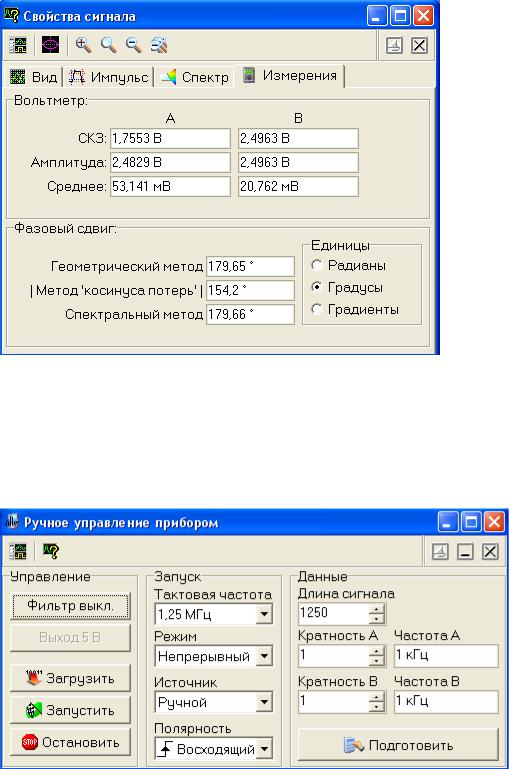Maximize the Ручное управление прибором window

[471, 523]
